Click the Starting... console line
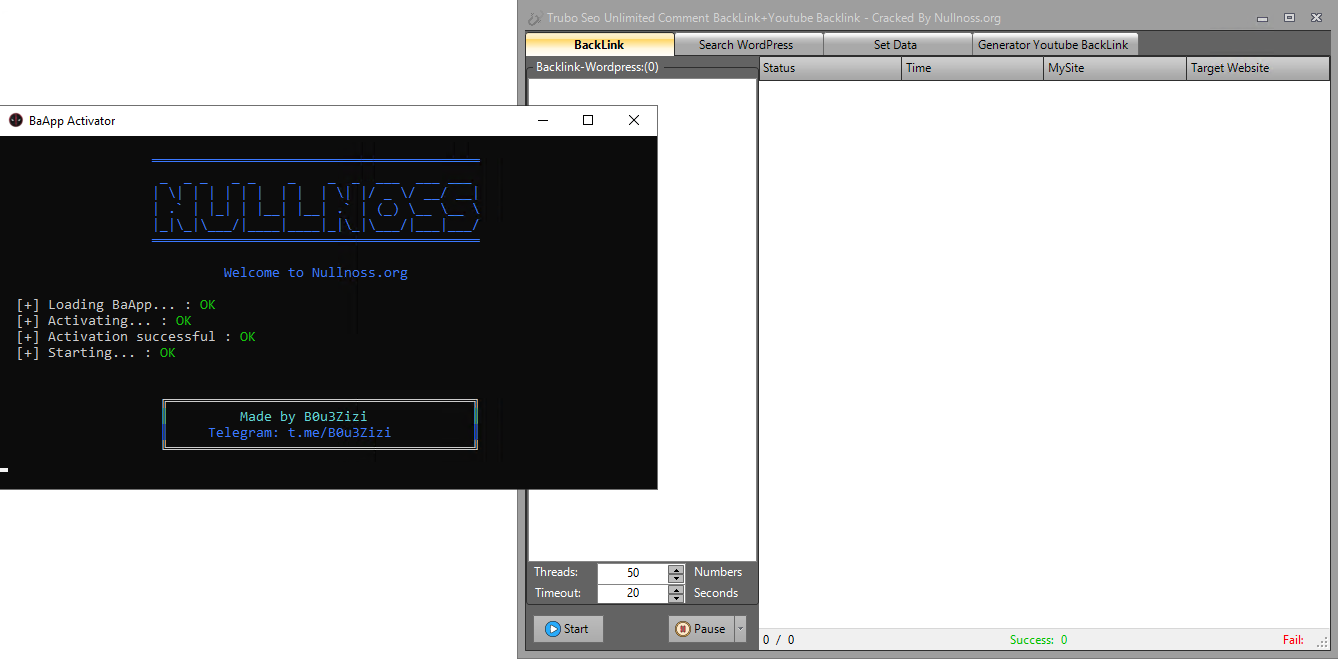 point(96,353)
